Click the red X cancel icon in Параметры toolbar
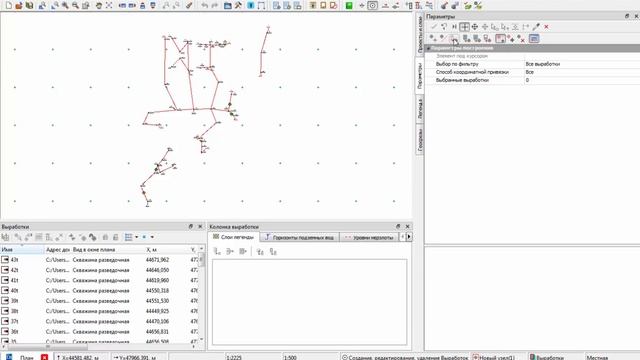The width and height of the screenshot is (640, 360). coord(546,27)
